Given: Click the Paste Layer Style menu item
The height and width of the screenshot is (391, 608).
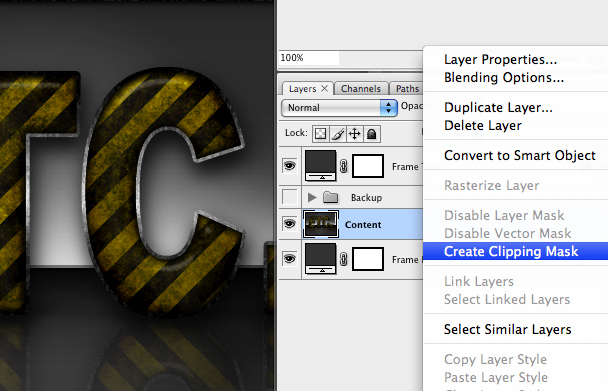Looking at the screenshot, I should pos(496,377).
